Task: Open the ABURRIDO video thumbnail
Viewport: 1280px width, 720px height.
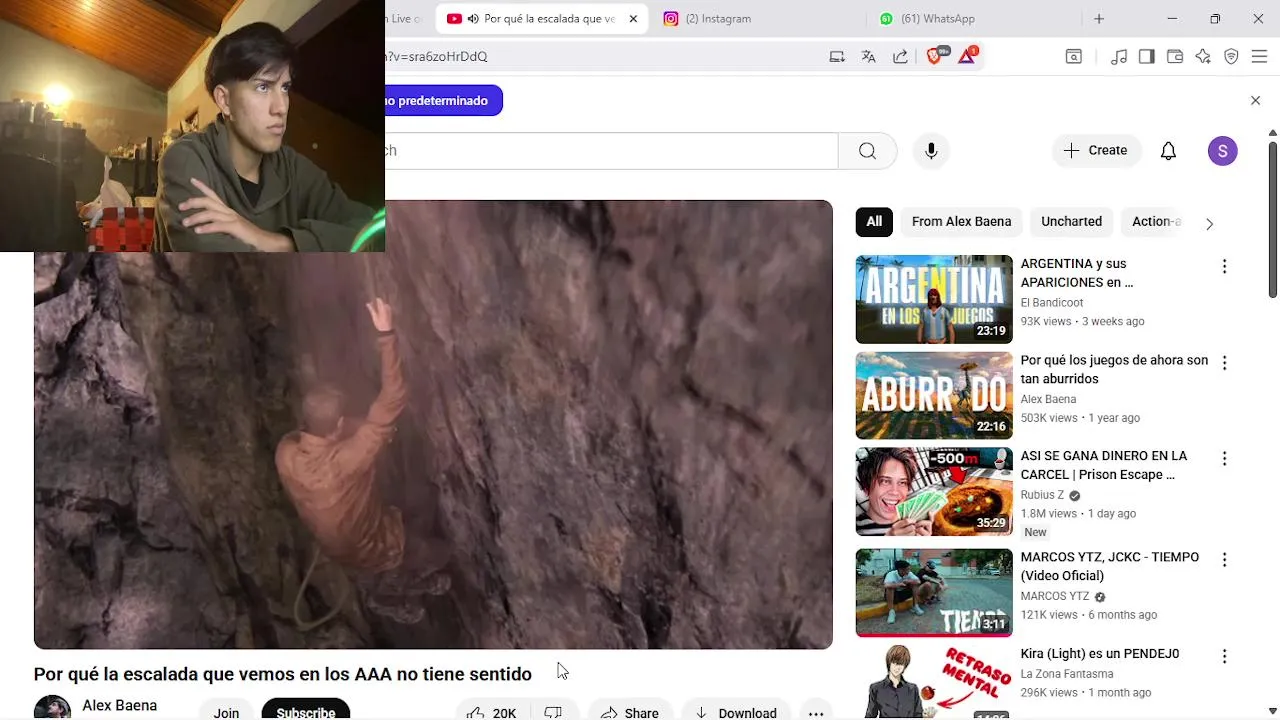Action: 934,395
